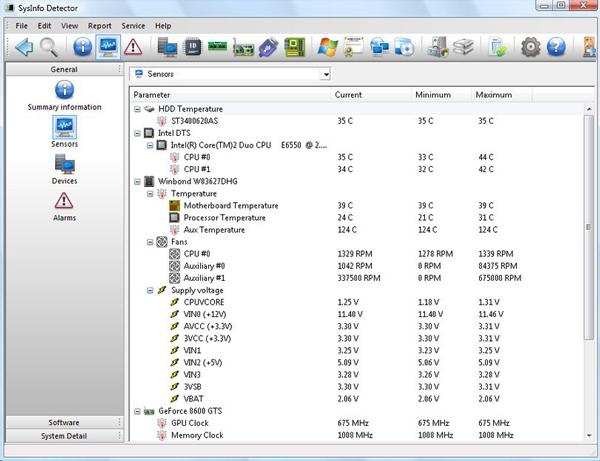600x461 pixels.
Task: Click the blue help question mark icon
Action: tap(556, 47)
